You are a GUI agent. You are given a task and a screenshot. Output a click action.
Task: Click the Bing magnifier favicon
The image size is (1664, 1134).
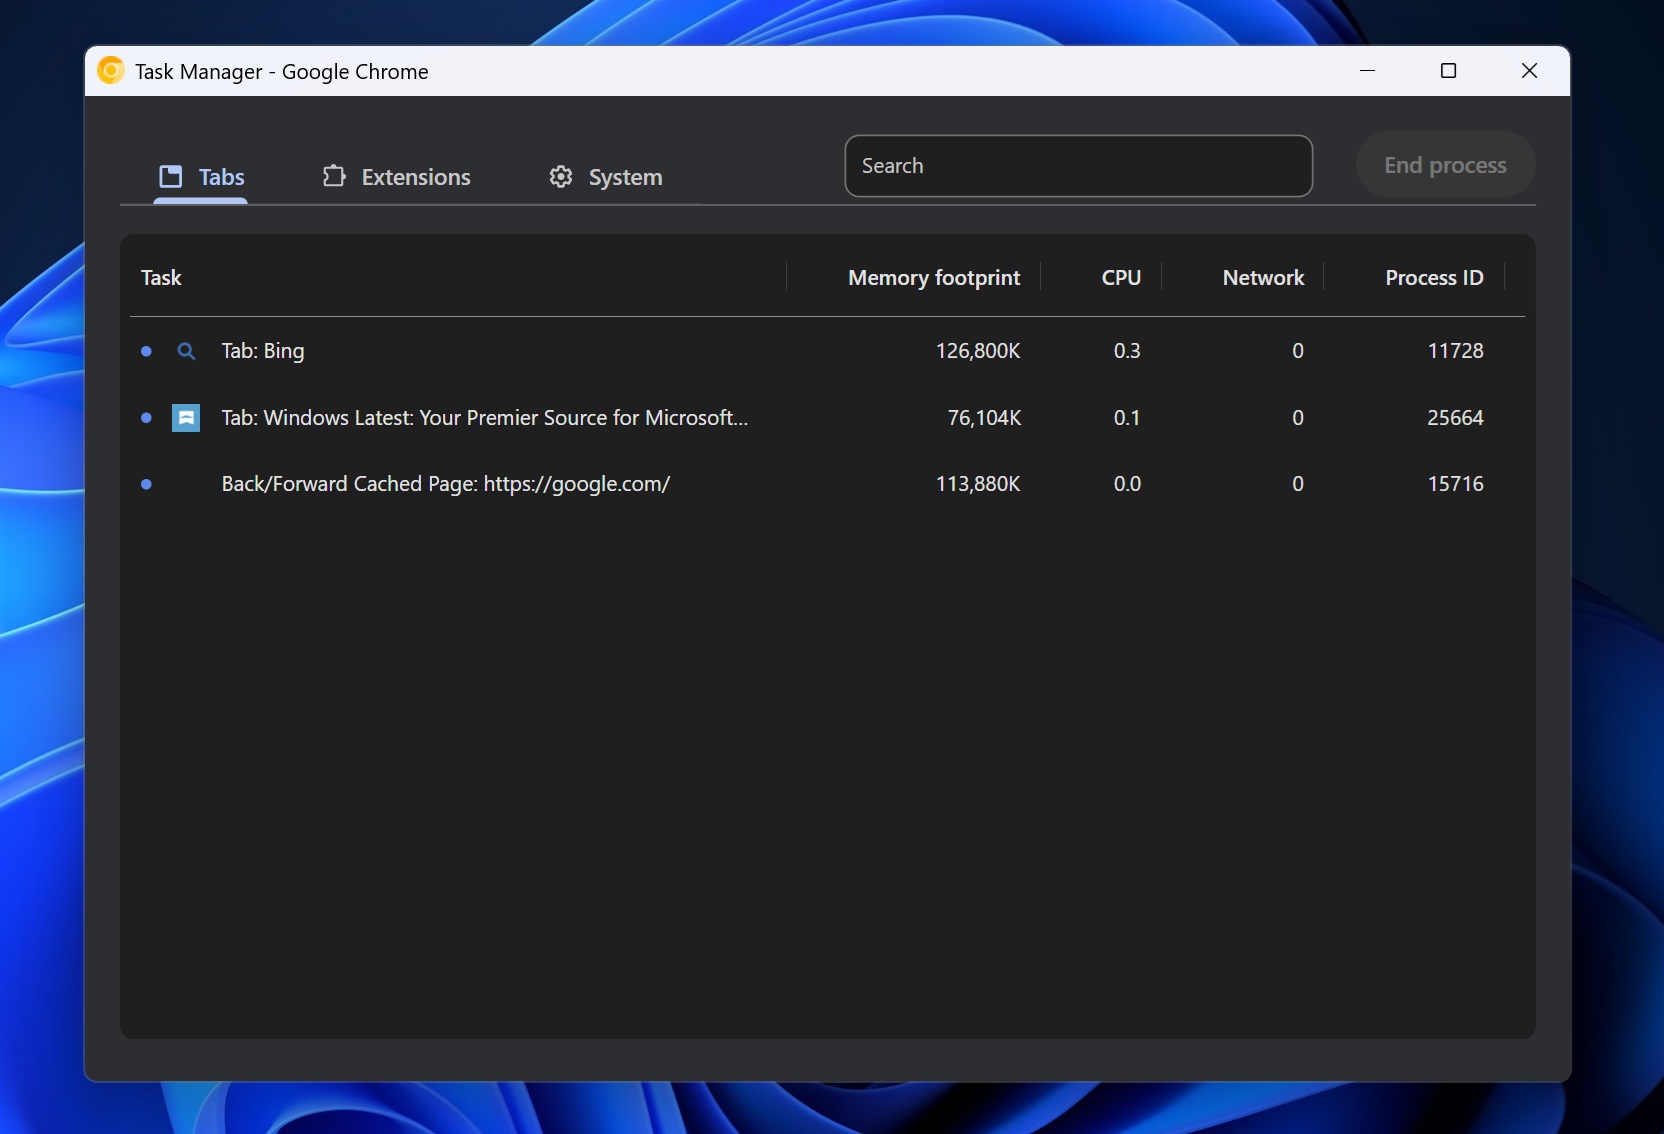pyautogui.click(x=187, y=351)
